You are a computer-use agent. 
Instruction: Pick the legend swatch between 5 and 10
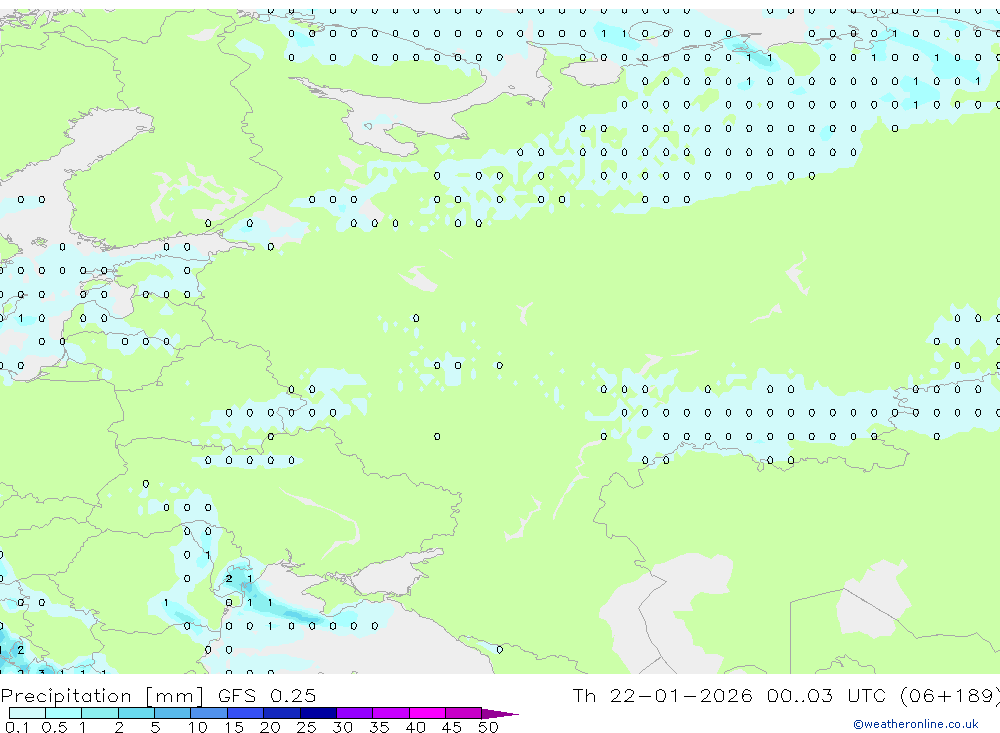click(x=173, y=713)
